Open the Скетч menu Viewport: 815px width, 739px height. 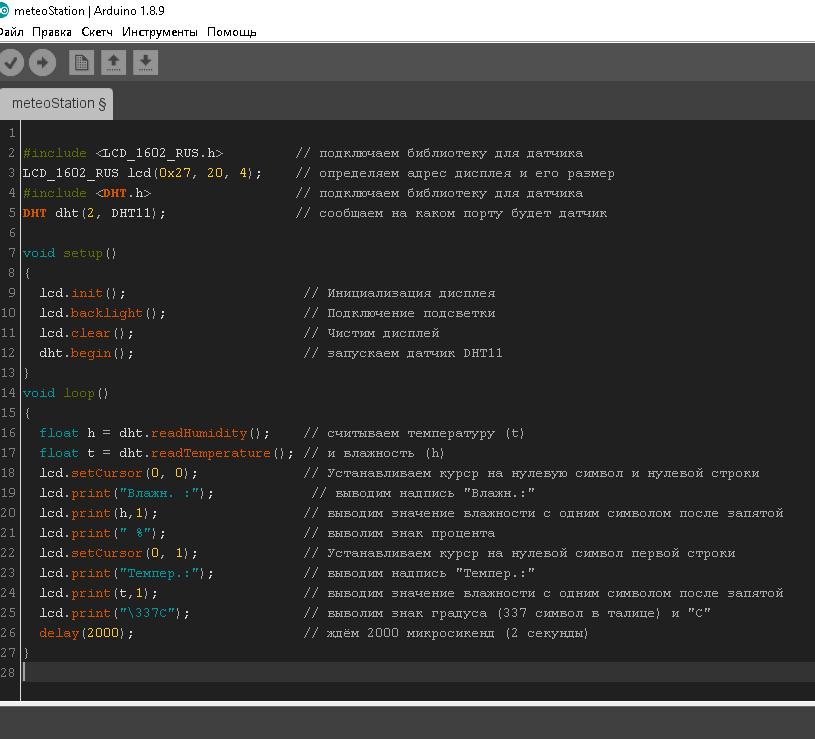pos(97,32)
